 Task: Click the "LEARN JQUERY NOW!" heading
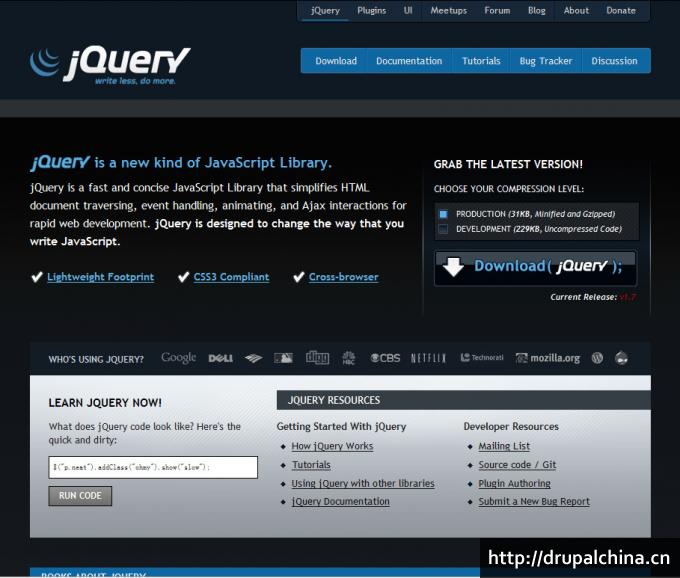pos(105,403)
